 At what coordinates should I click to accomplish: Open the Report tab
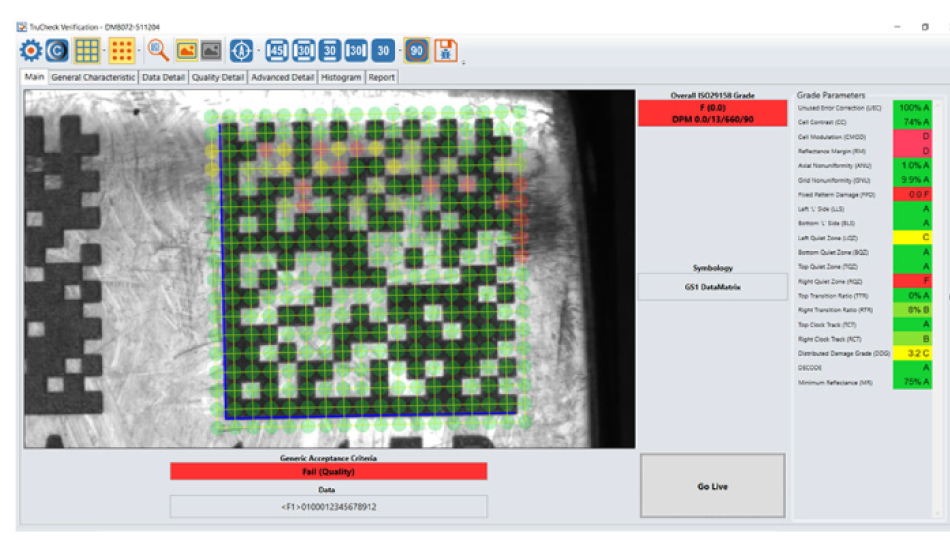coord(381,78)
